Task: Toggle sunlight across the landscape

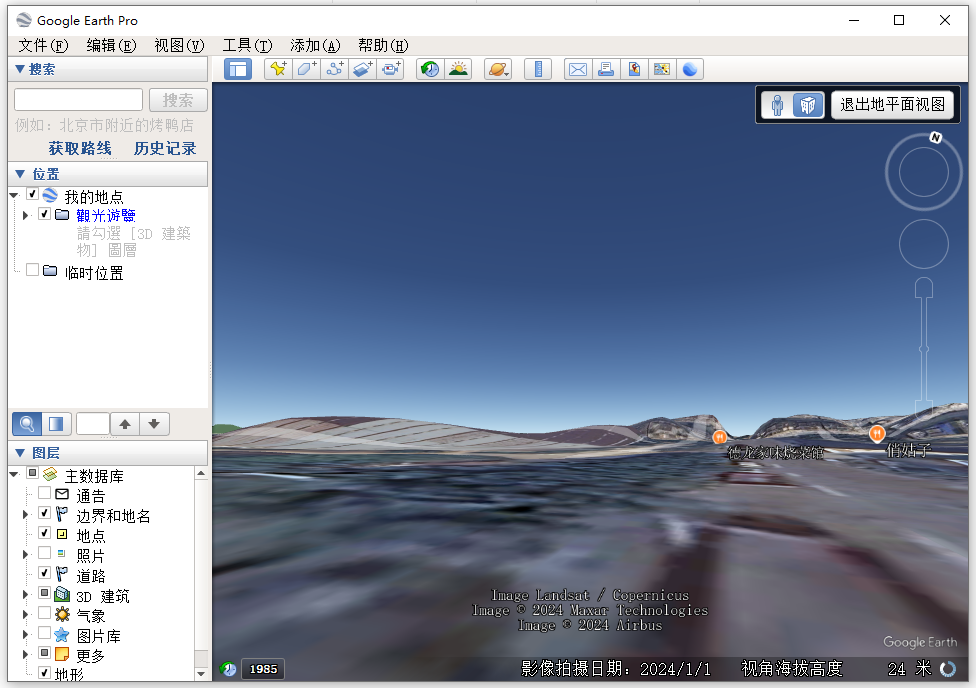Action: [x=458, y=69]
